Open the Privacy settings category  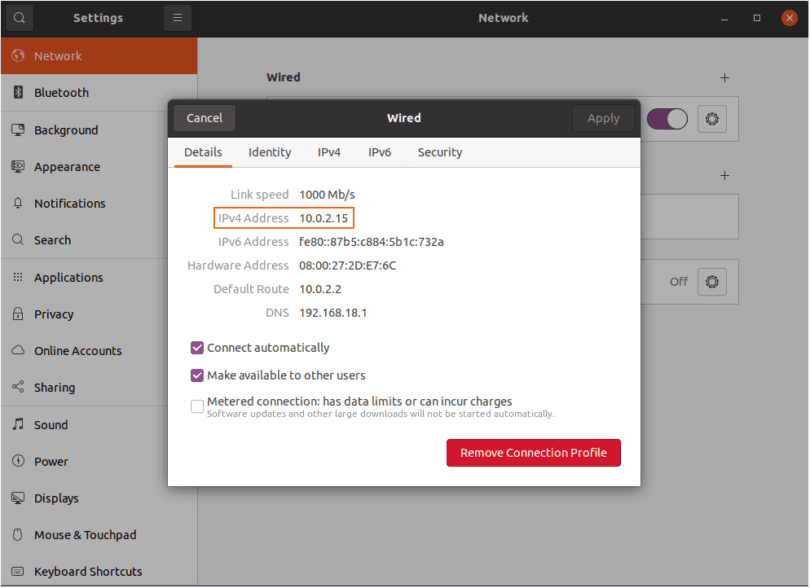[x=54, y=314]
